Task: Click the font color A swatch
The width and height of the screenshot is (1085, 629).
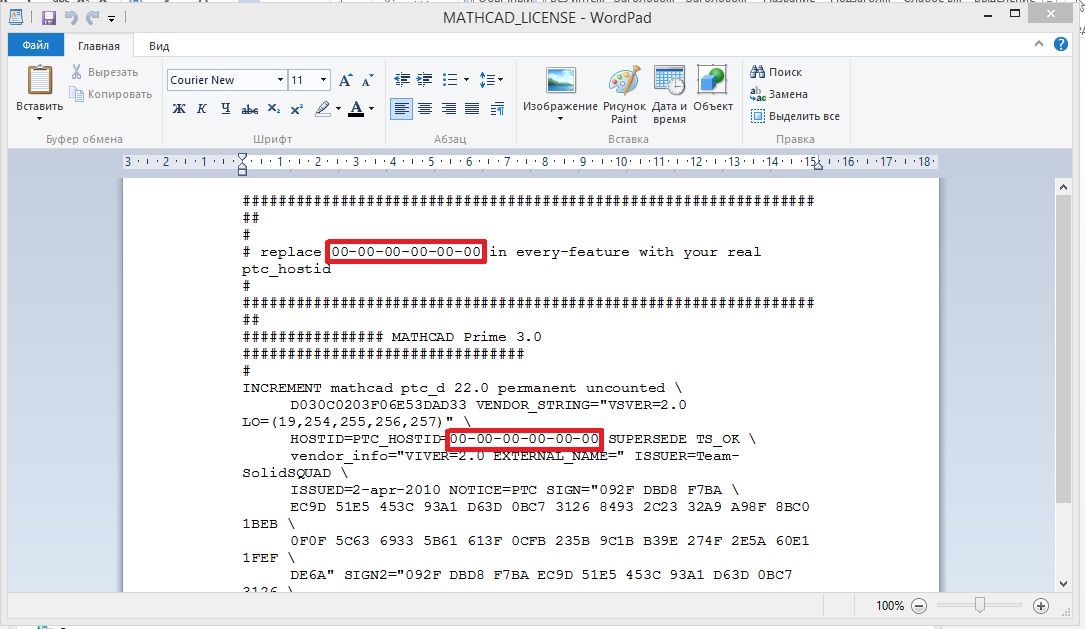Action: click(x=356, y=109)
